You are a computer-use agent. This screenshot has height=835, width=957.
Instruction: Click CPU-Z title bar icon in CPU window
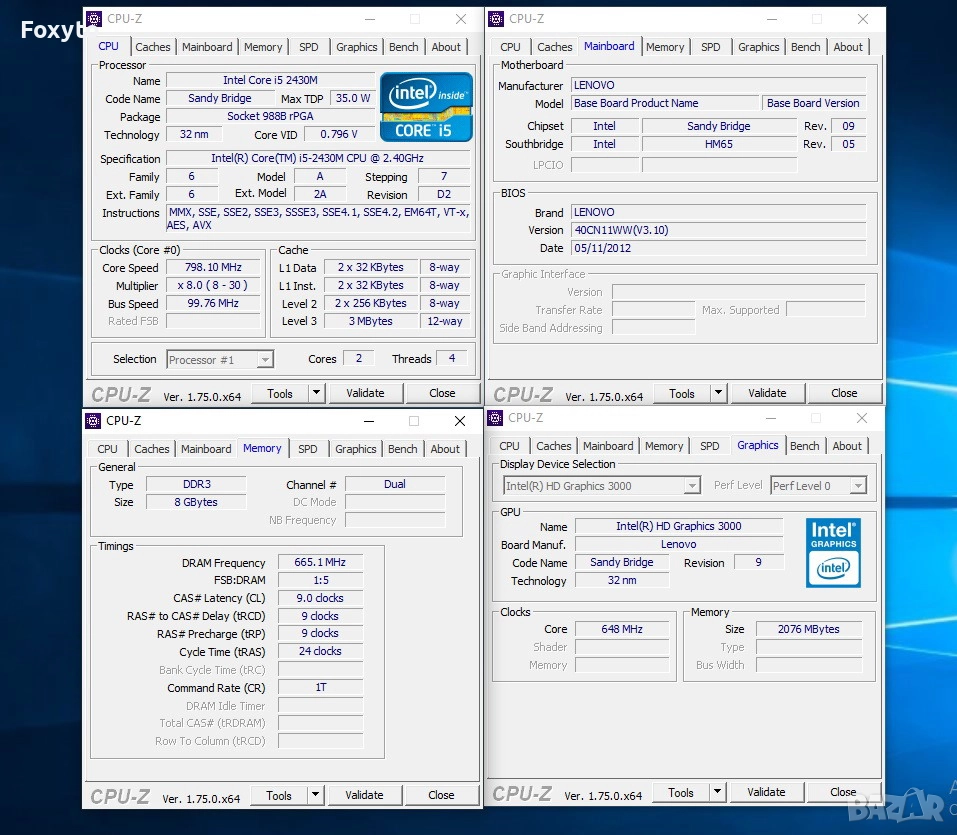pos(94,19)
